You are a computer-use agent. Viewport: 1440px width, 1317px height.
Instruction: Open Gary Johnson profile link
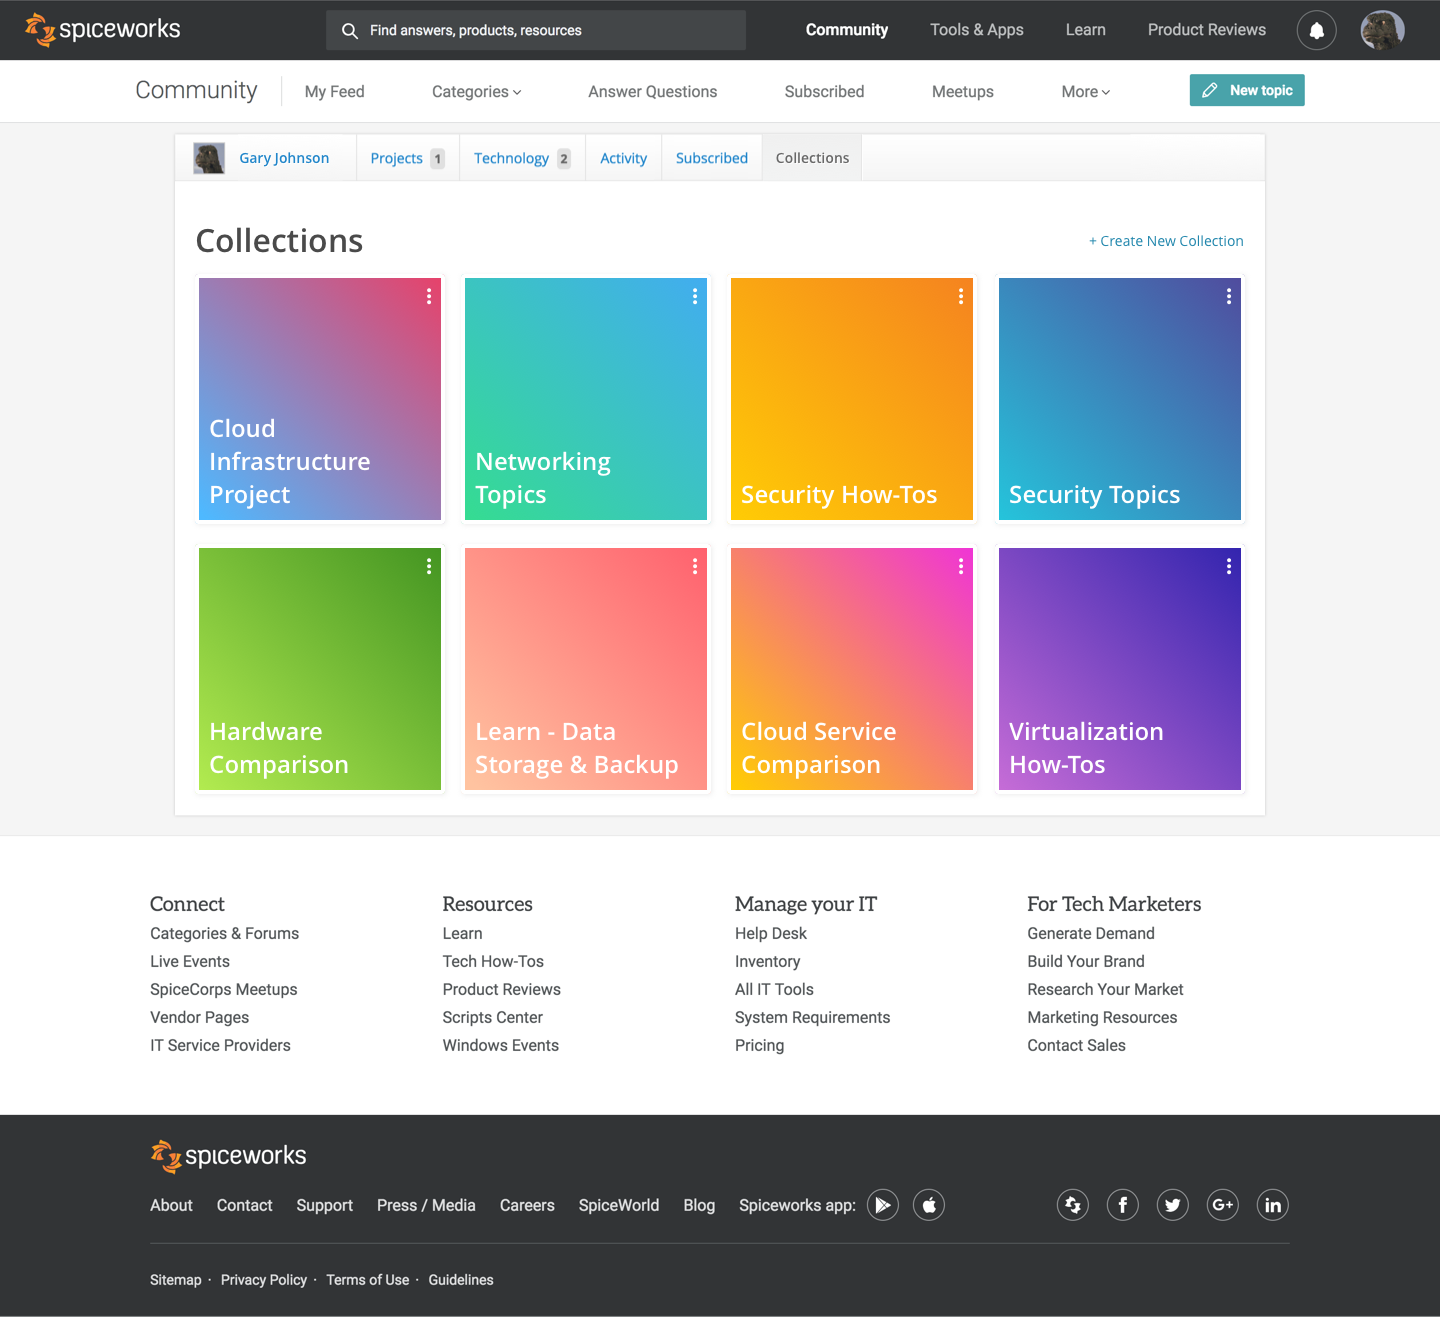(x=284, y=158)
